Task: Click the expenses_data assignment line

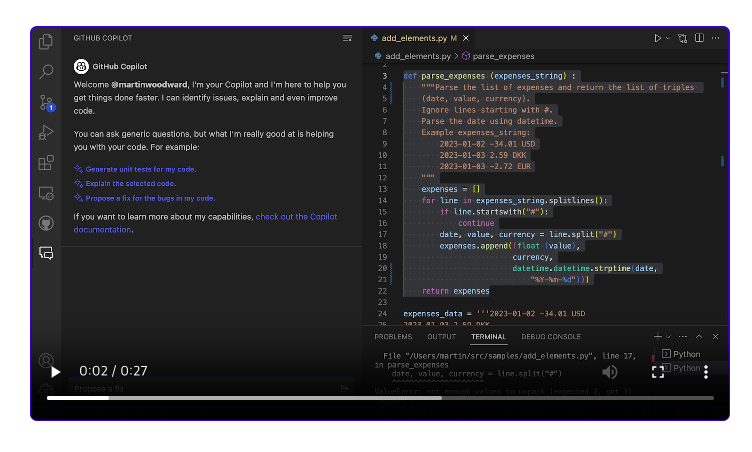Action: tap(494, 314)
